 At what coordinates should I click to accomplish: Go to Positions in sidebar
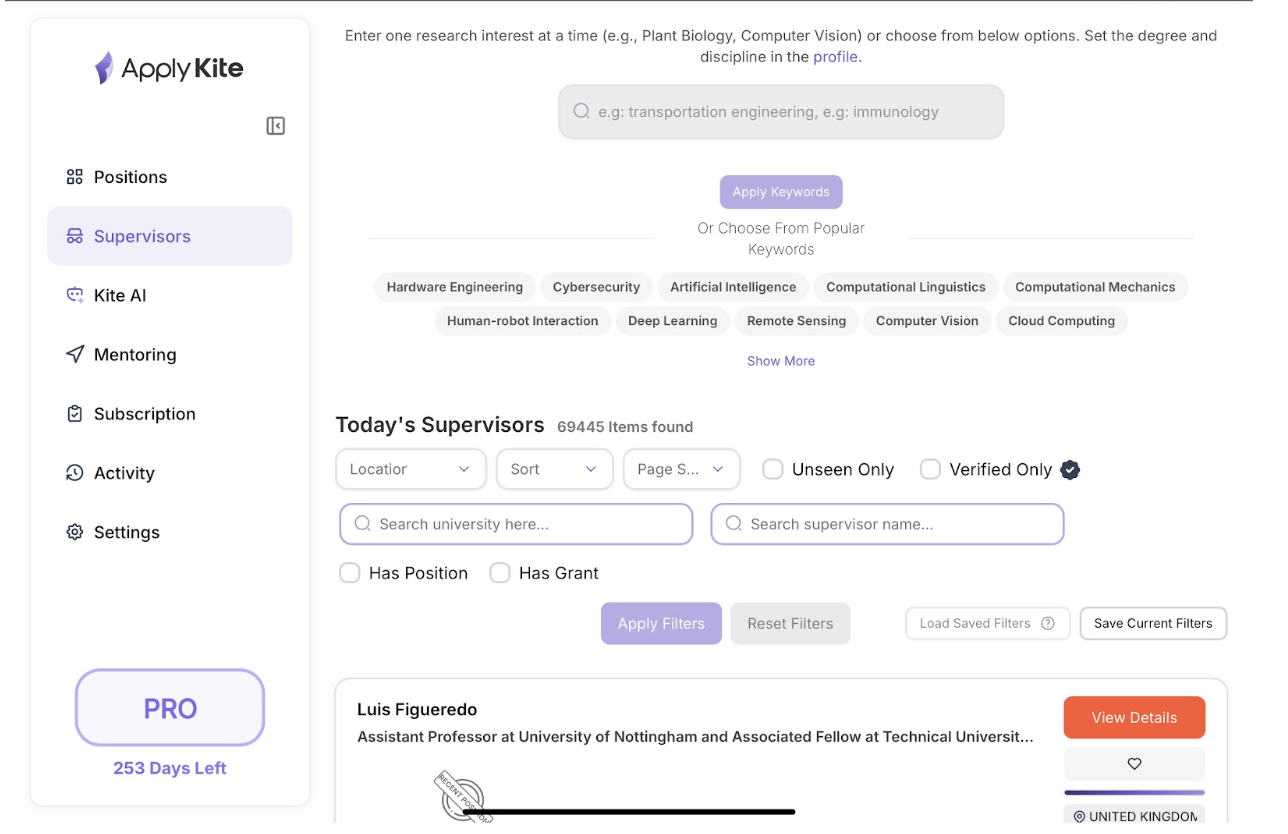click(x=130, y=177)
